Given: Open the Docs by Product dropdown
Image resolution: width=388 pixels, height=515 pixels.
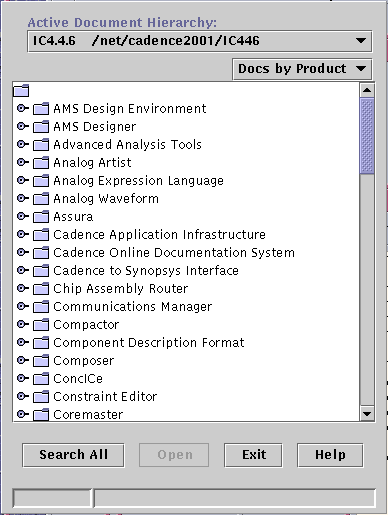Looking at the screenshot, I should coord(302,69).
